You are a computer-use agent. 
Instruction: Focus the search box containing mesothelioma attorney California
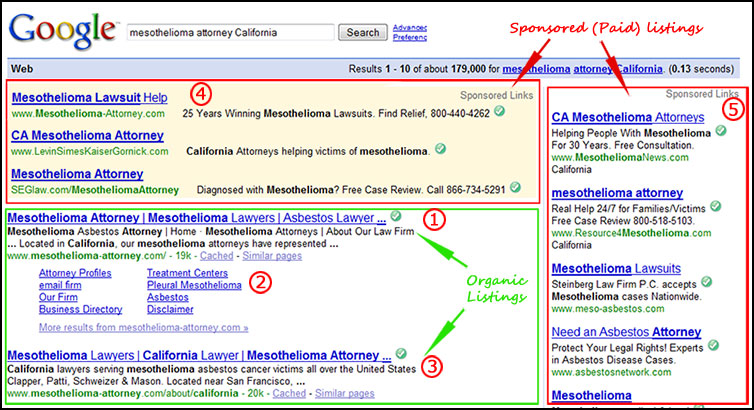point(230,32)
